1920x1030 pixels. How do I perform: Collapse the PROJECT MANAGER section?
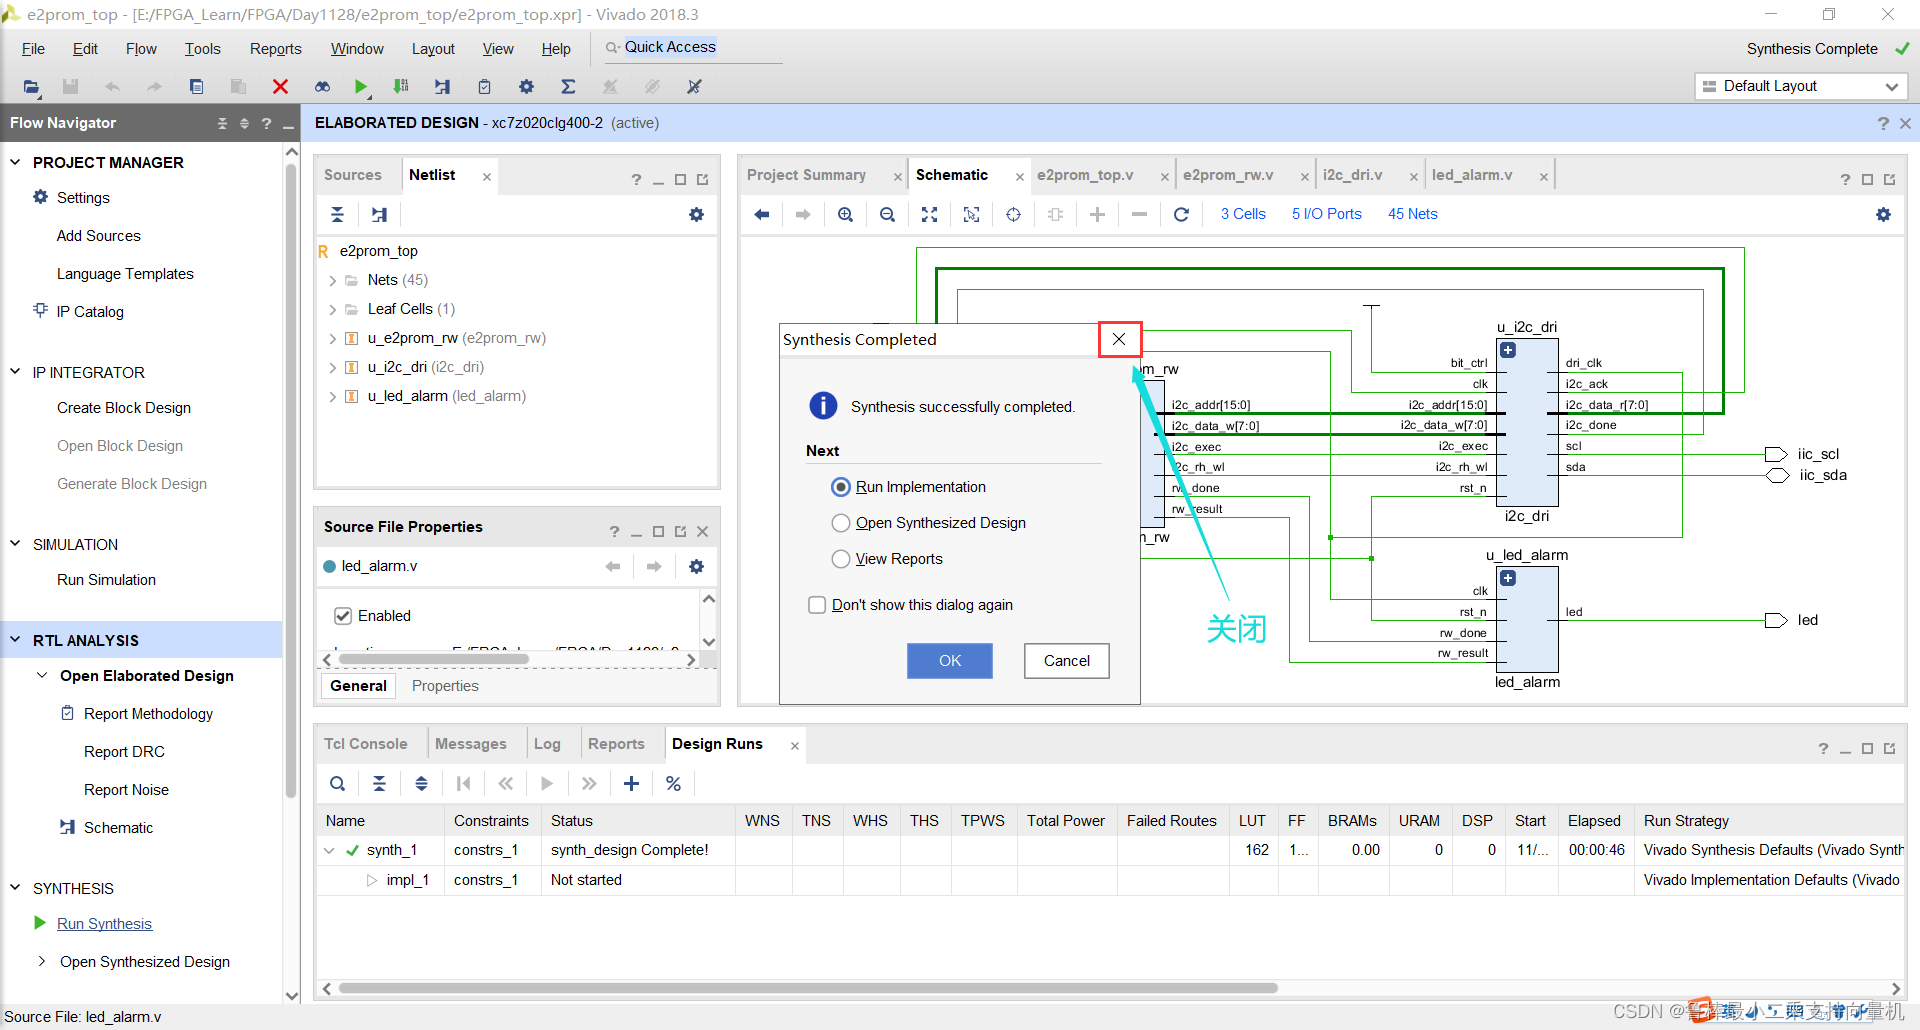click(x=15, y=162)
